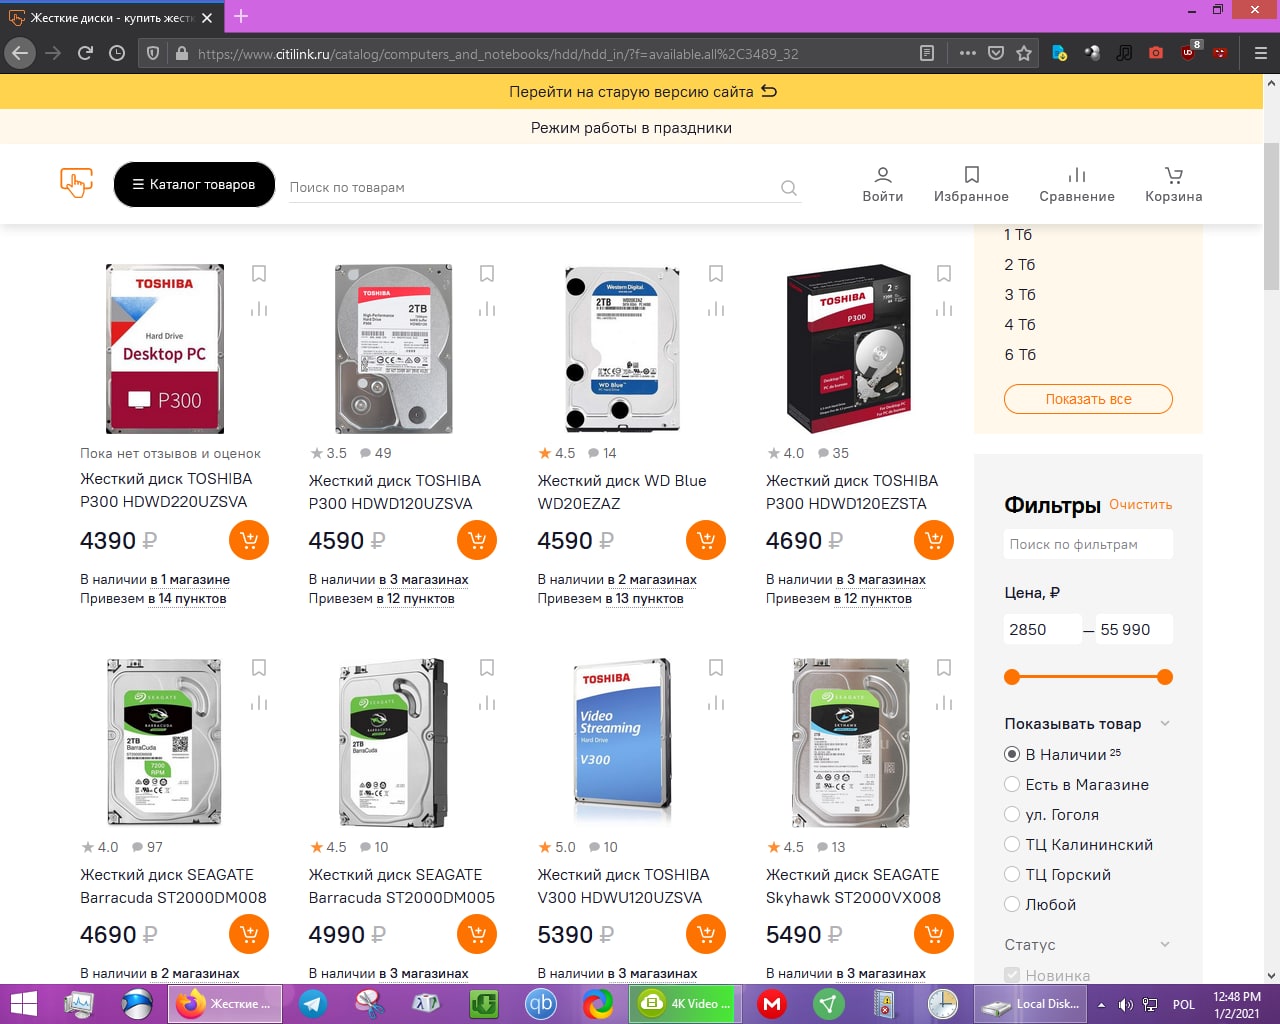The width and height of the screenshot is (1280, 1024).
Task: Click Очистить filters link
Action: [x=1140, y=505]
